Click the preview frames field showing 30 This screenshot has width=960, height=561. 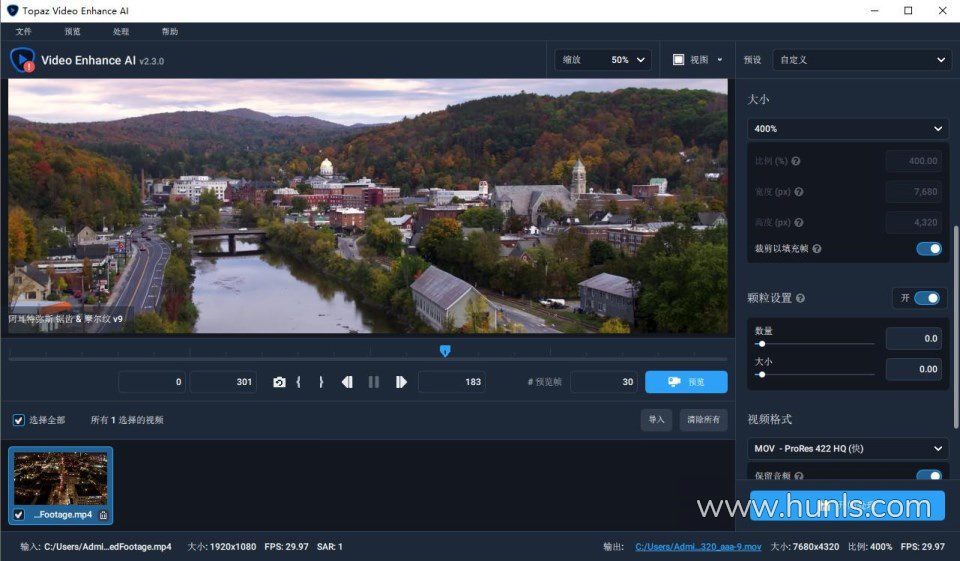click(604, 382)
